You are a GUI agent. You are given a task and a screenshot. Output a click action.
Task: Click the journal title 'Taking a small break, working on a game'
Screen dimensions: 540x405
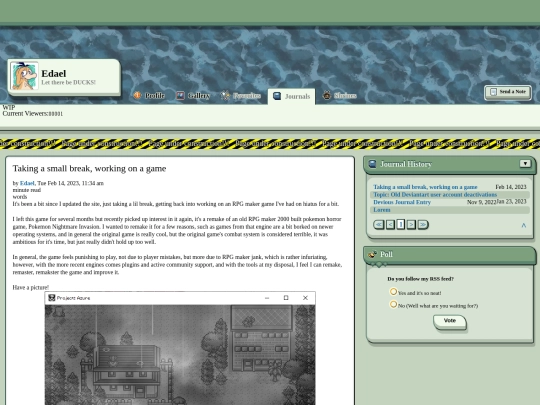tap(90, 168)
